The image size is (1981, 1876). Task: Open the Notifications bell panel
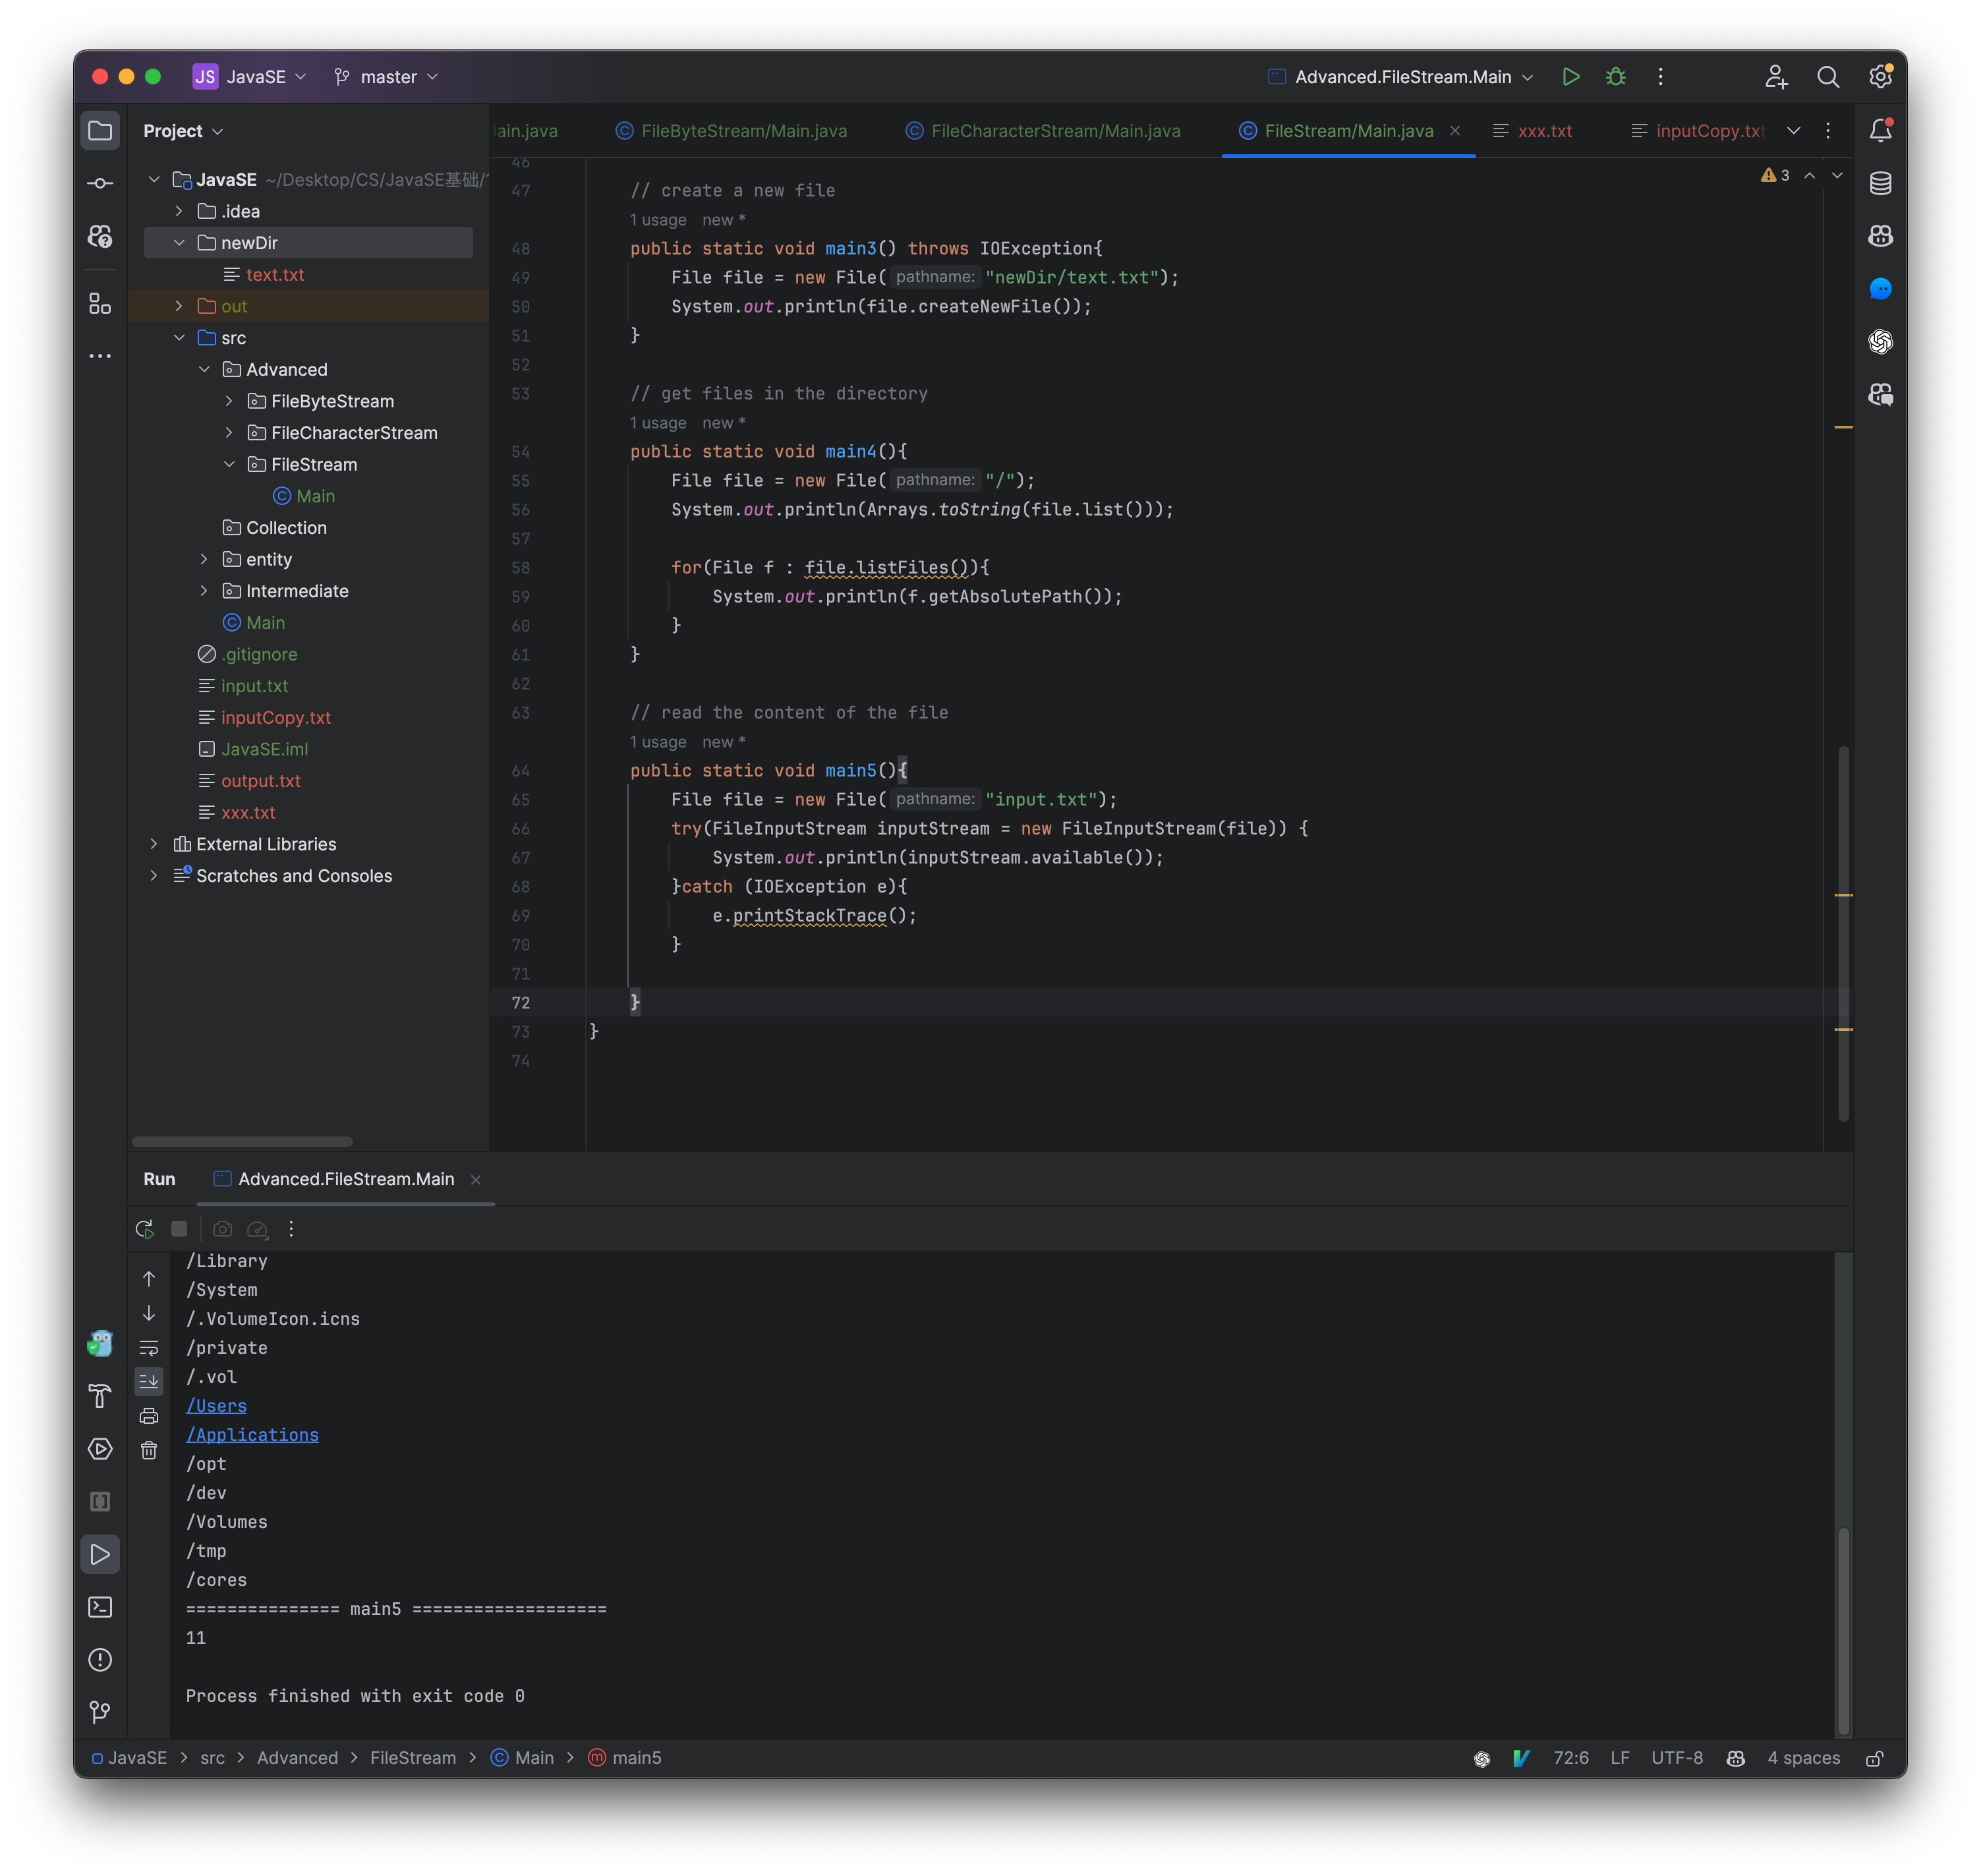pyautogui.click(x=1881, y=129)
